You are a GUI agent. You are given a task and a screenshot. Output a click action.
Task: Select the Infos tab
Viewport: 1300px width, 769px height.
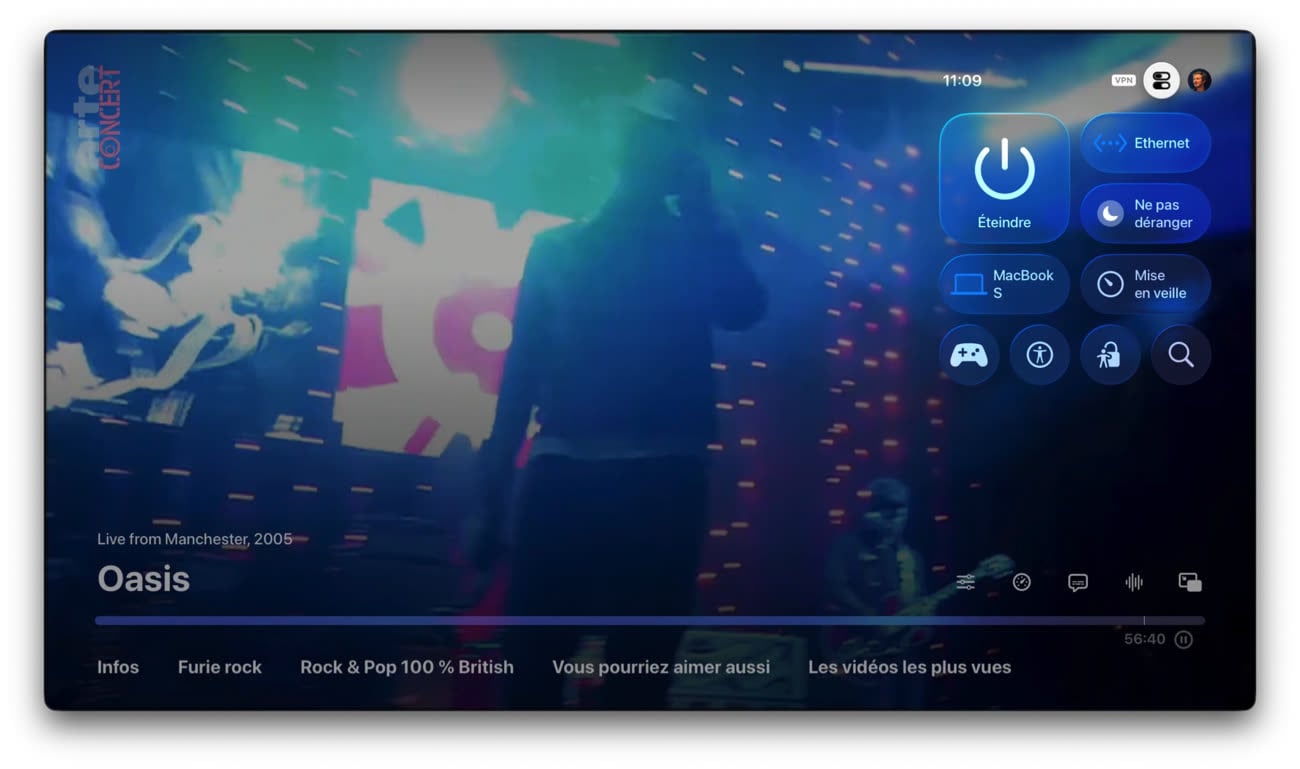pyautogui.click(x=118, y=667)
